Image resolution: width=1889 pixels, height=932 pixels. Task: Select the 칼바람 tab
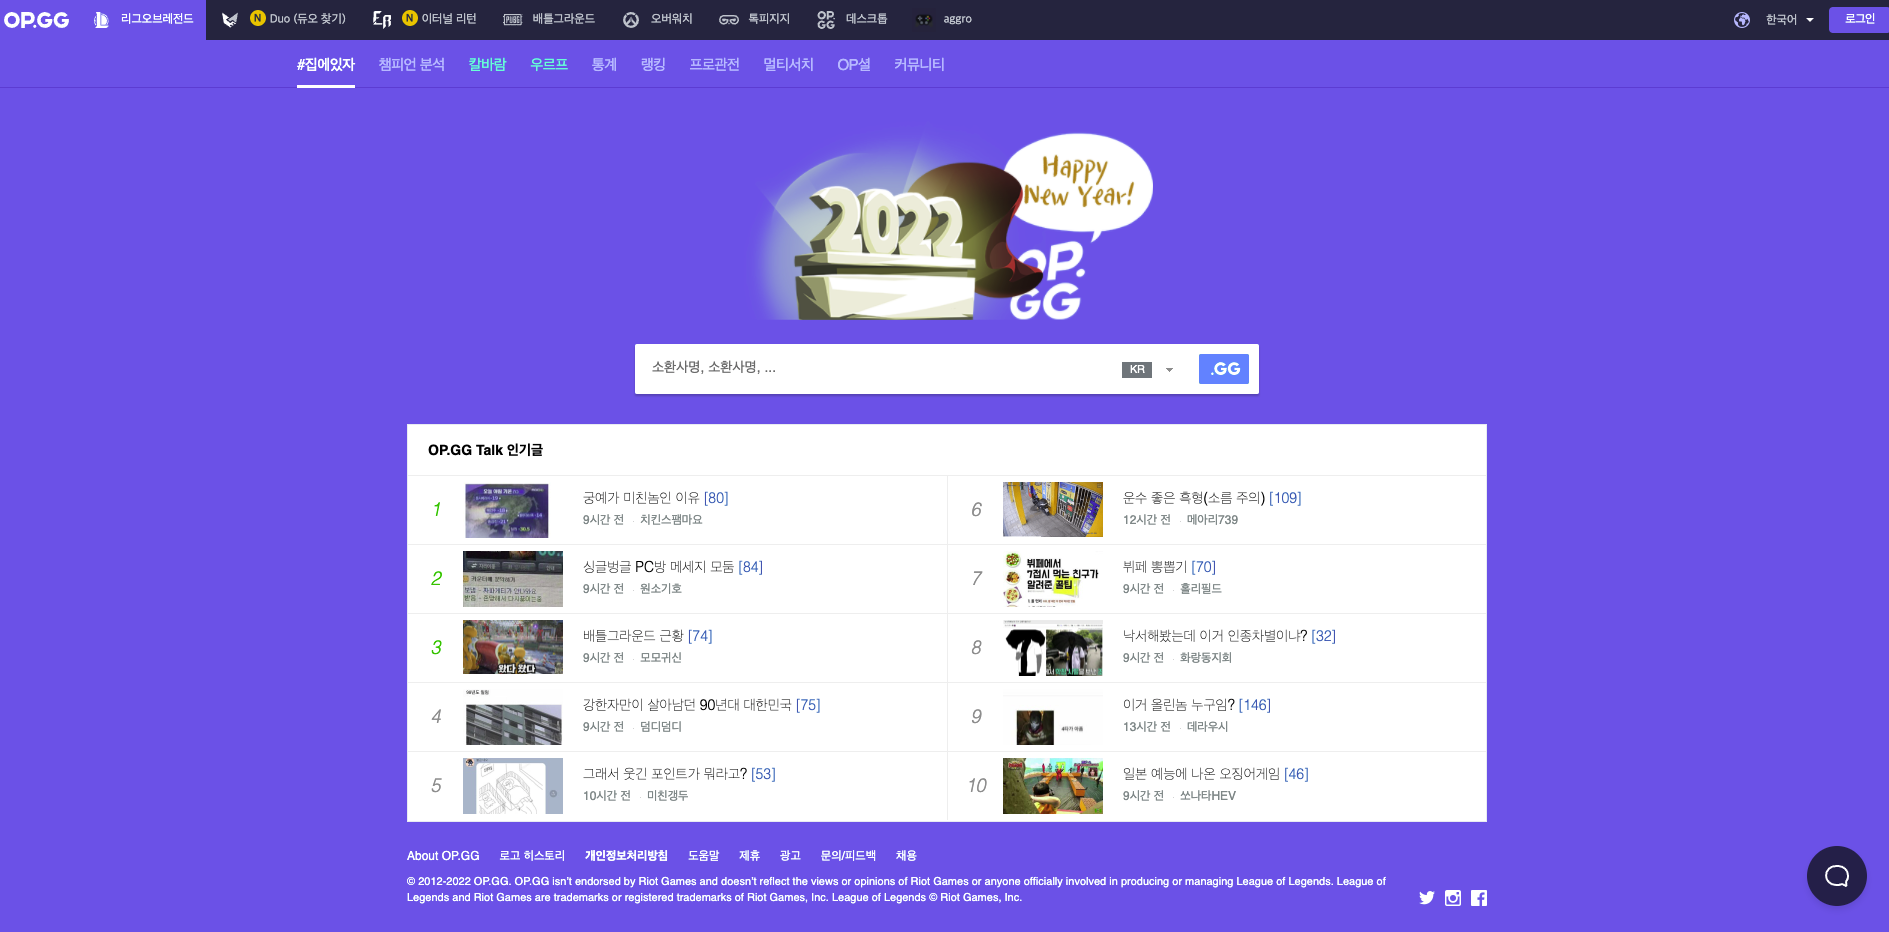pos(488,65)
